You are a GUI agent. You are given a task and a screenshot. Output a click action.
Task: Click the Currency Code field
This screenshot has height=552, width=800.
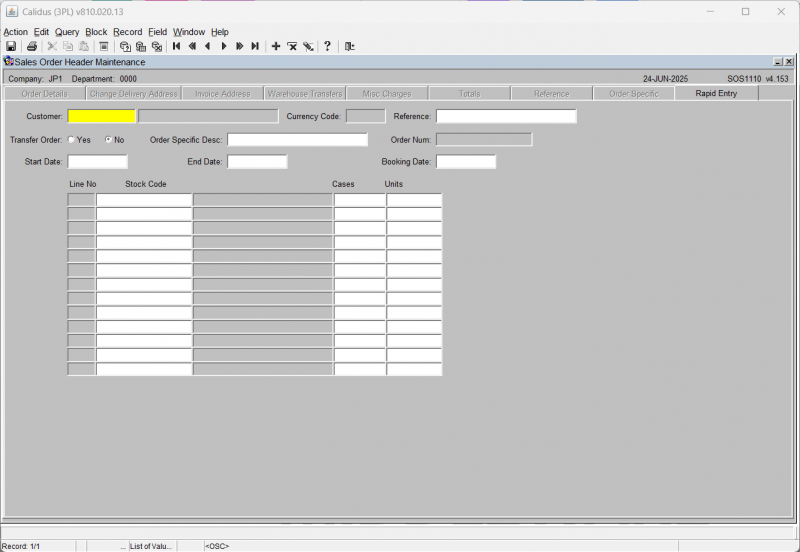365,116
